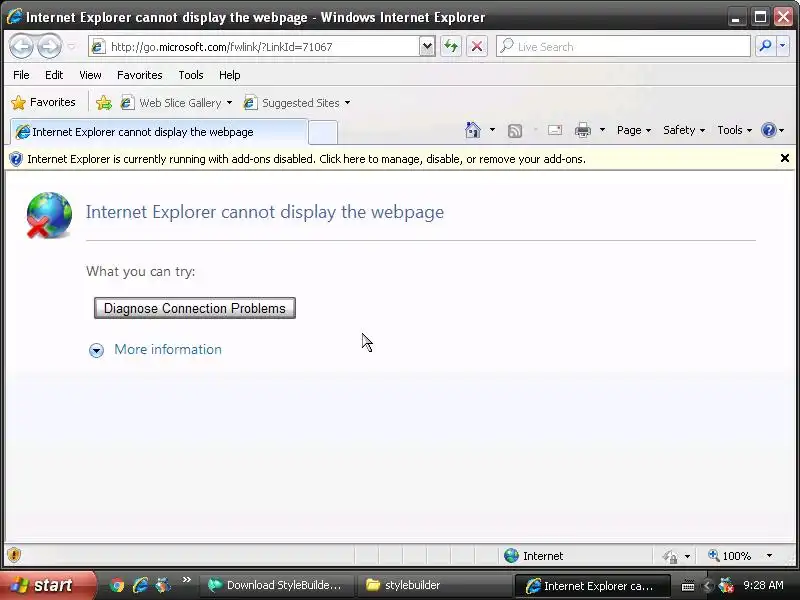
Task: Open the Help menu
Action: [230, 75]
